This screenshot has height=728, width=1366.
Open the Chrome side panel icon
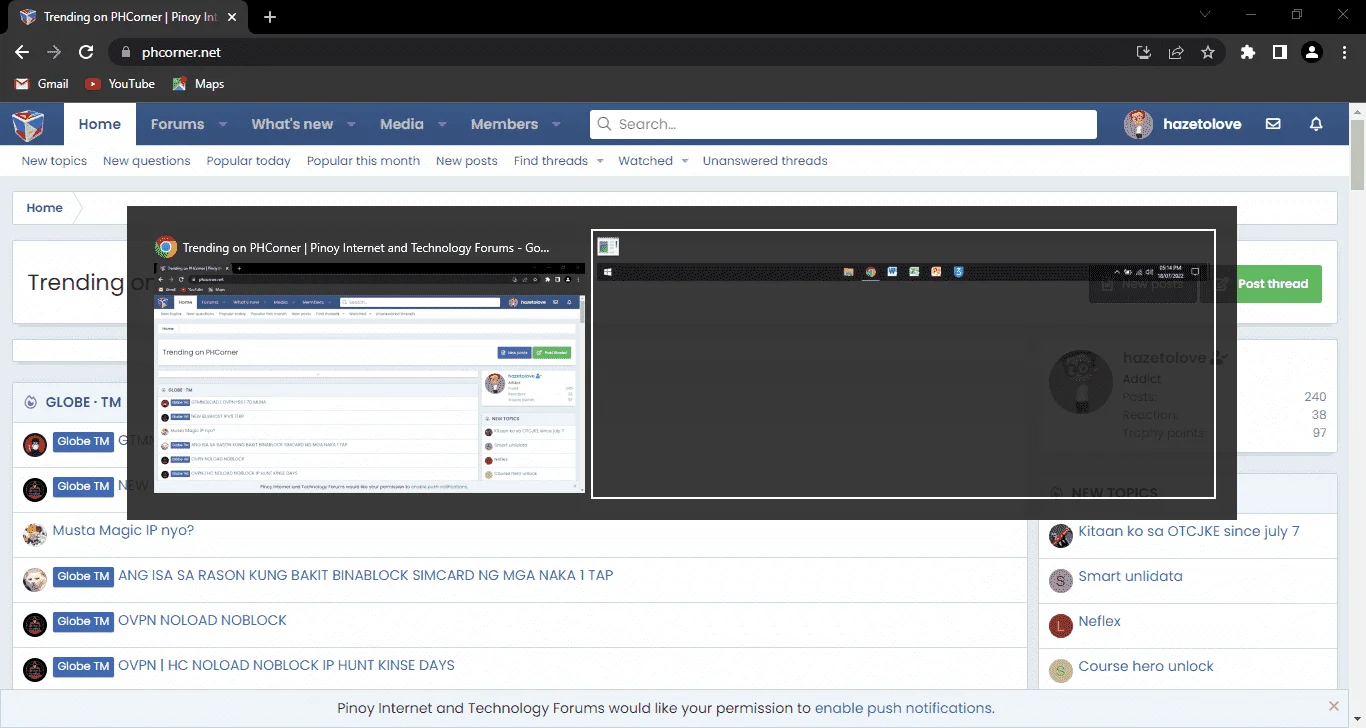(x=1279, y=52)
